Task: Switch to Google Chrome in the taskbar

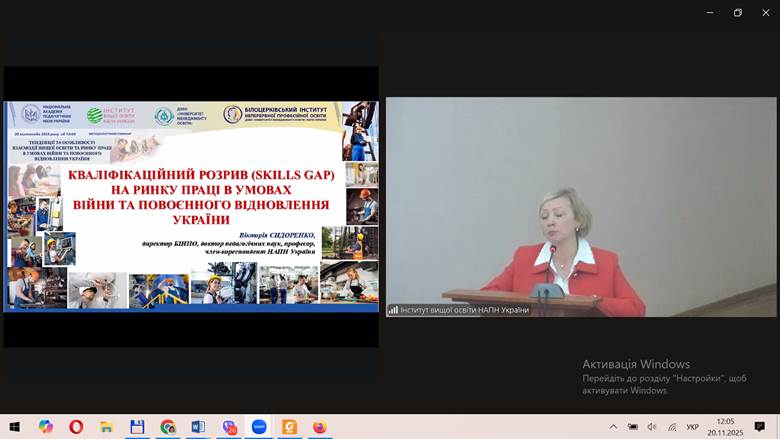Action: coord(167,427)
